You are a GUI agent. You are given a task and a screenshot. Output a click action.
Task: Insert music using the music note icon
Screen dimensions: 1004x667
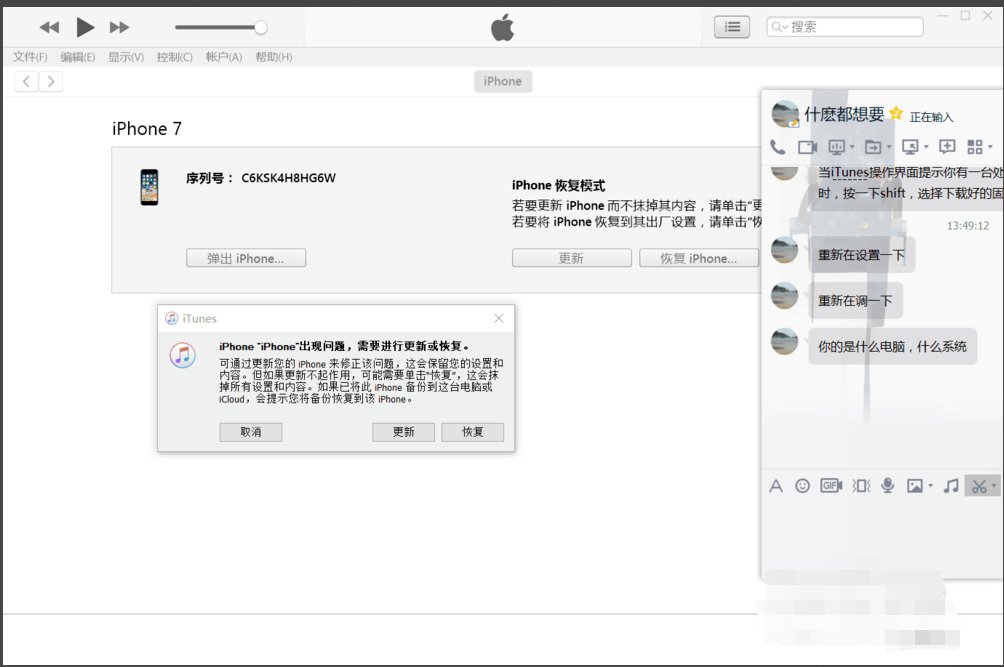tap(951, 486)
